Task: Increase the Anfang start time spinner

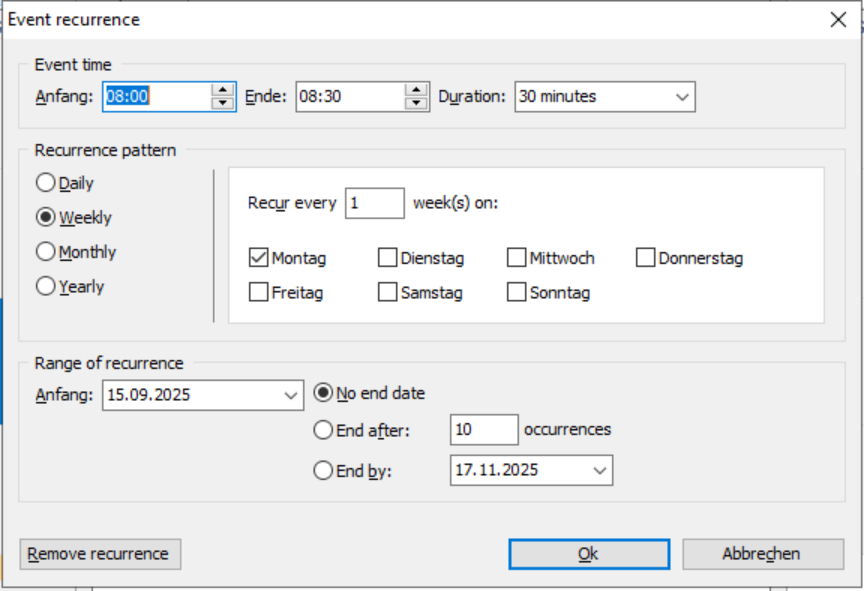Action: coord(223,90)
